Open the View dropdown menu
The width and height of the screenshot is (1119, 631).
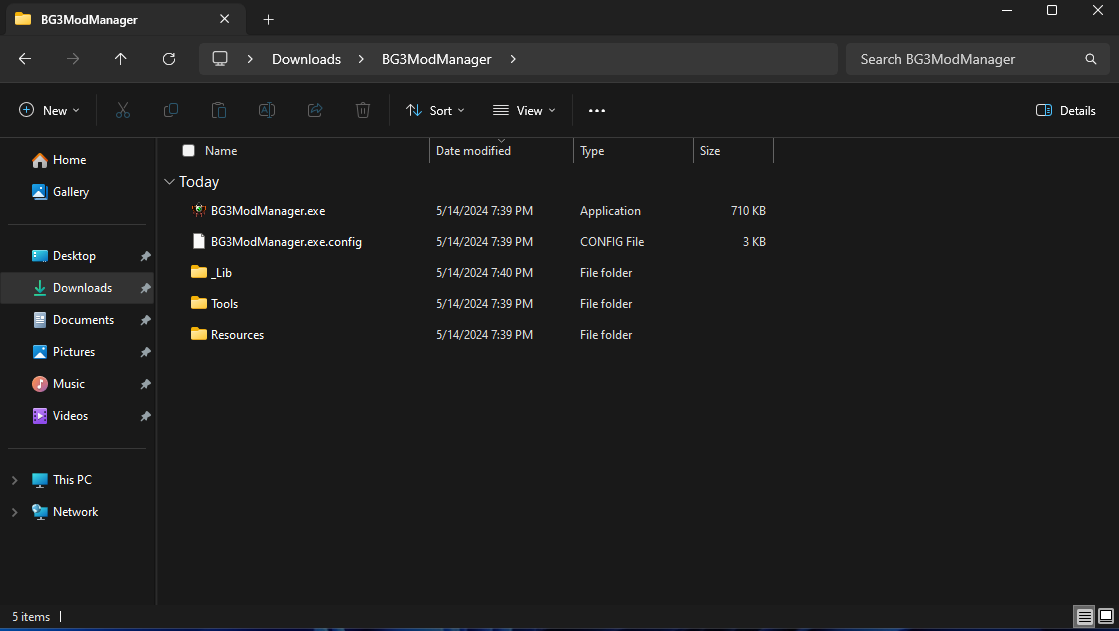point(524,110)
